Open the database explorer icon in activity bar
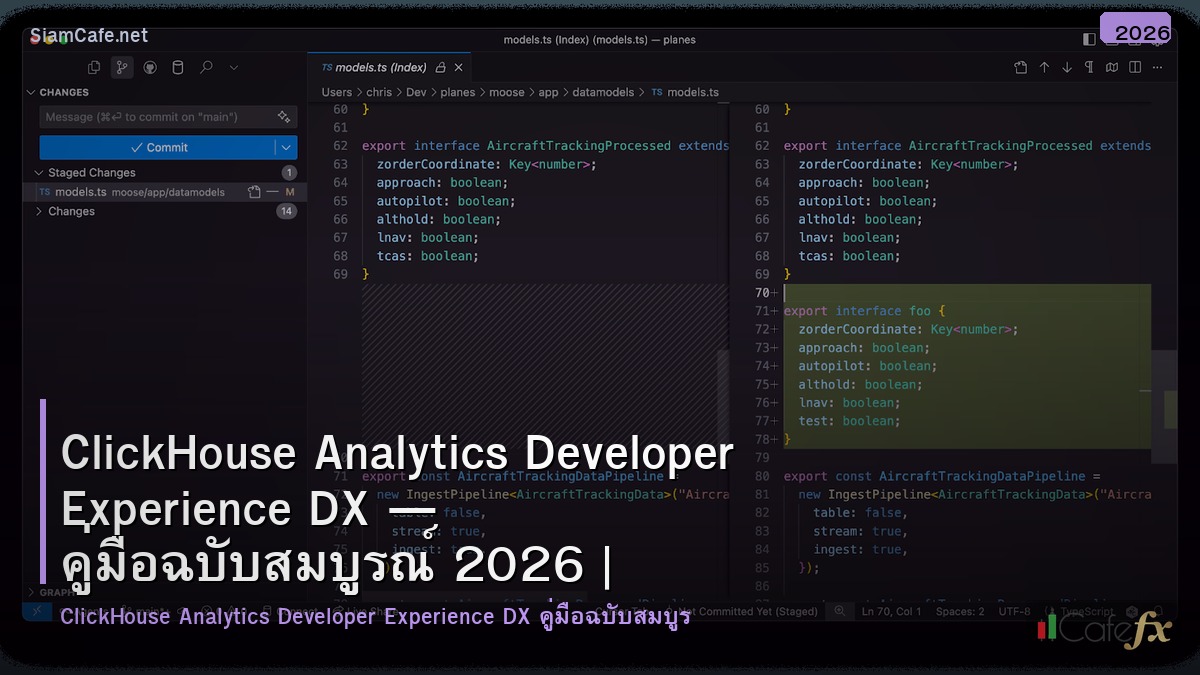Image resolution: width=1200 pixels, height=675 pixels. pyautogui.click(x=177, y=67)
